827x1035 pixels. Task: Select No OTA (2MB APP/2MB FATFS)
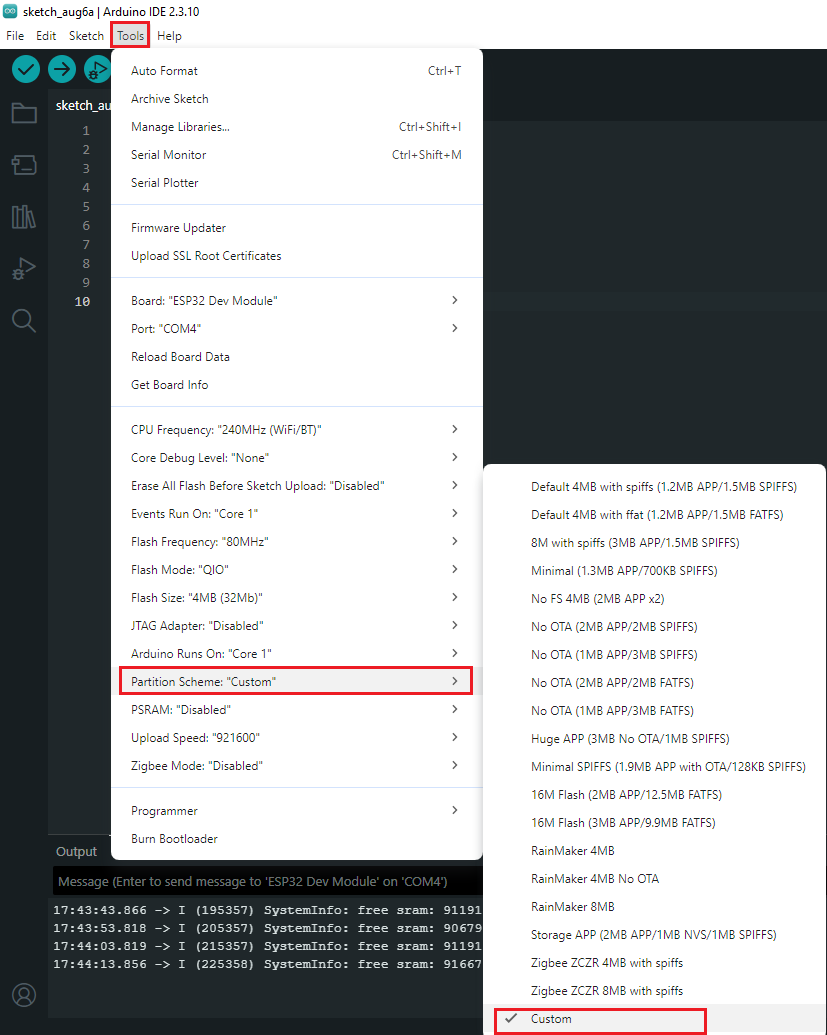click(654, 683)
